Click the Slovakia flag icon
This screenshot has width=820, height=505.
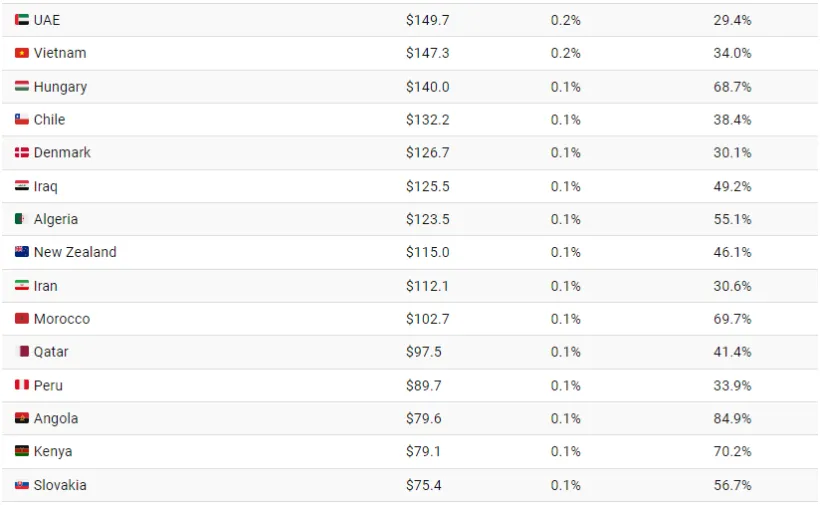pyautogui.click(x=21, y=485)
